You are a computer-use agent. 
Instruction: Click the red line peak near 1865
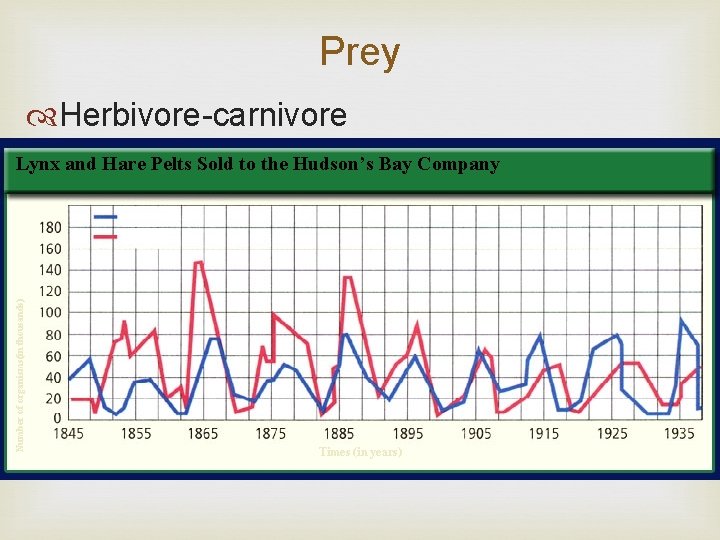[x=198, y=263]
